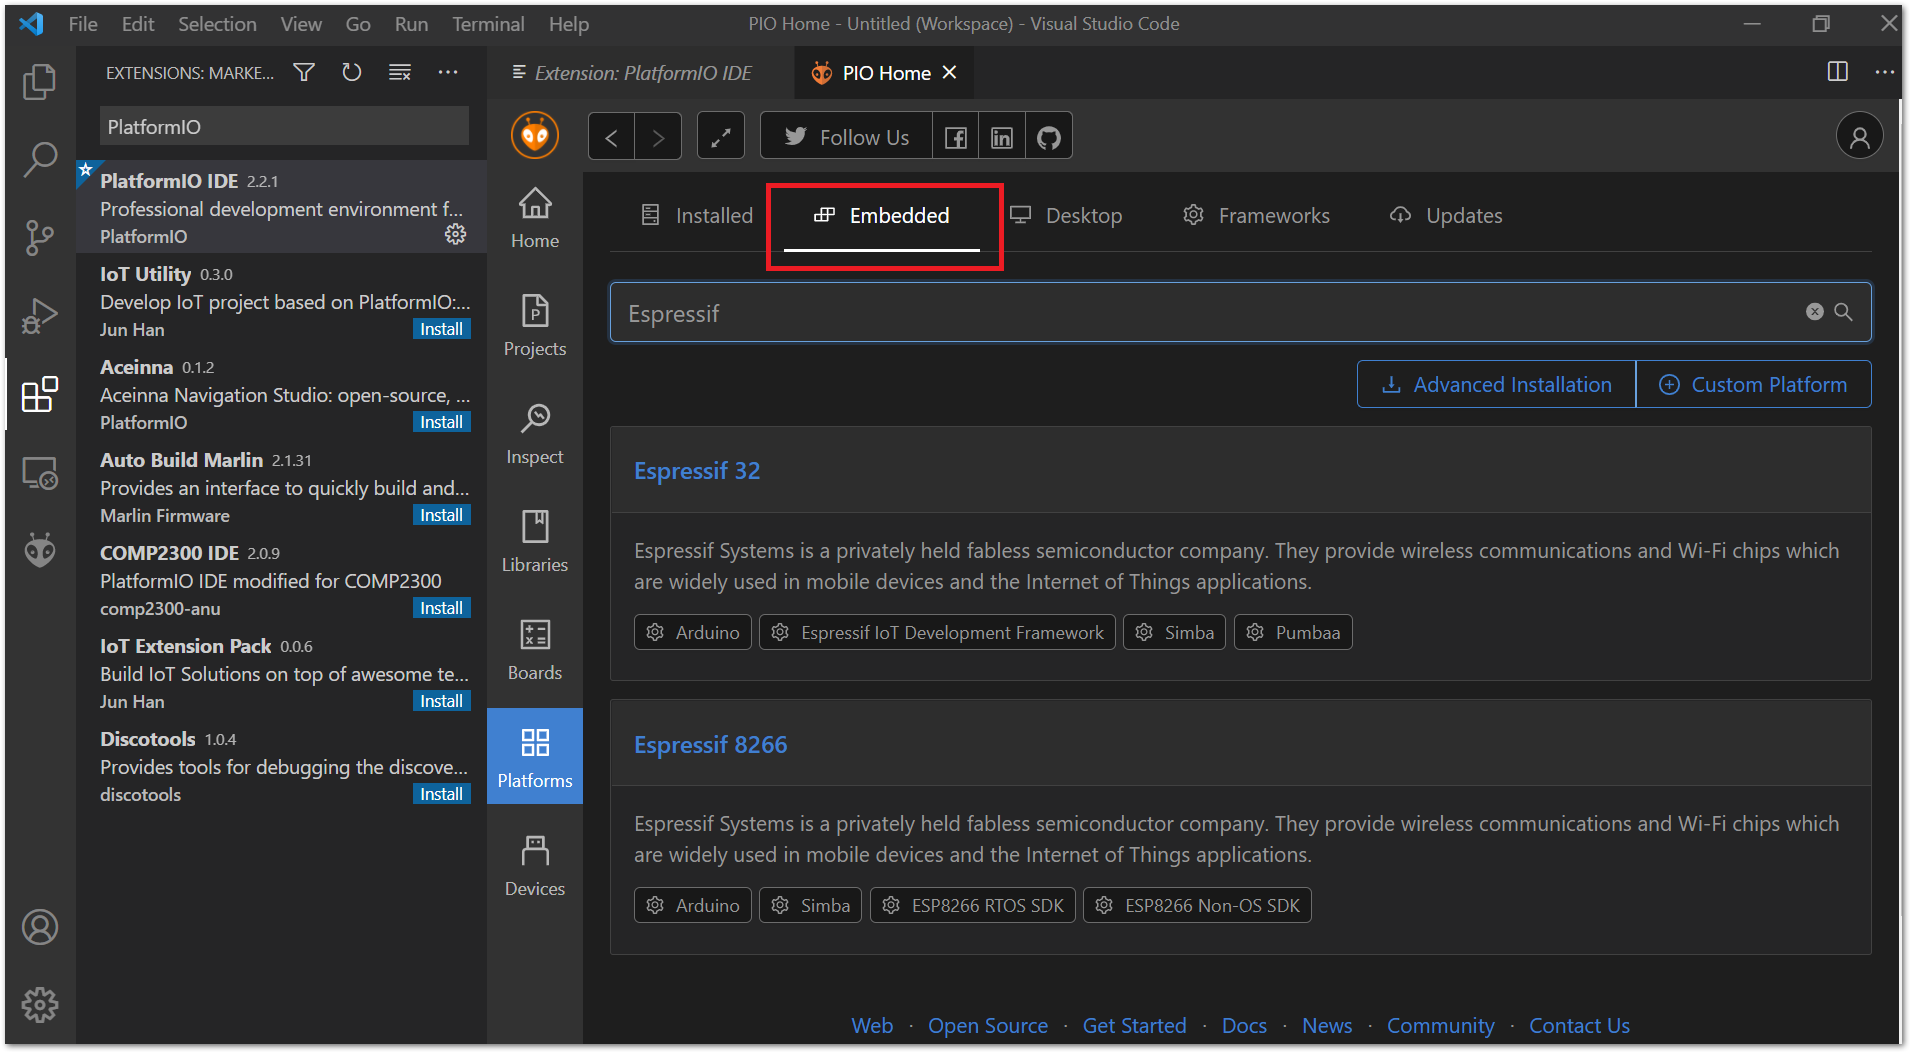Open the Extensions view icon

tap(39, 394)
